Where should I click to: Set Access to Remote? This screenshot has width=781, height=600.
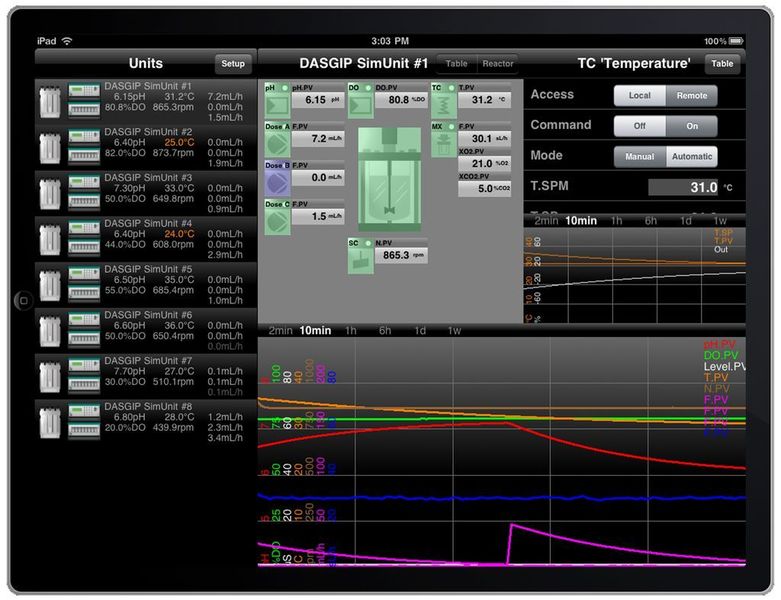pos(692,96)
